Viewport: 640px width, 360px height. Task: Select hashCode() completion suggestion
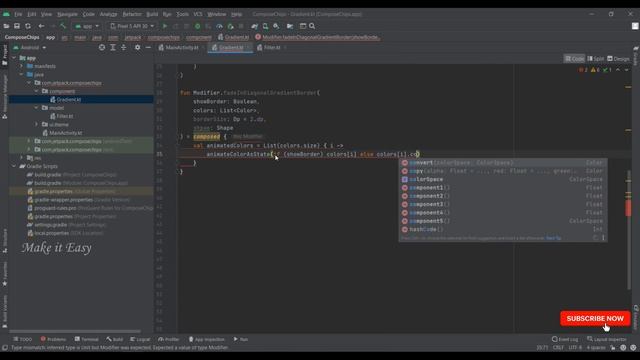(x=503, y=229)
